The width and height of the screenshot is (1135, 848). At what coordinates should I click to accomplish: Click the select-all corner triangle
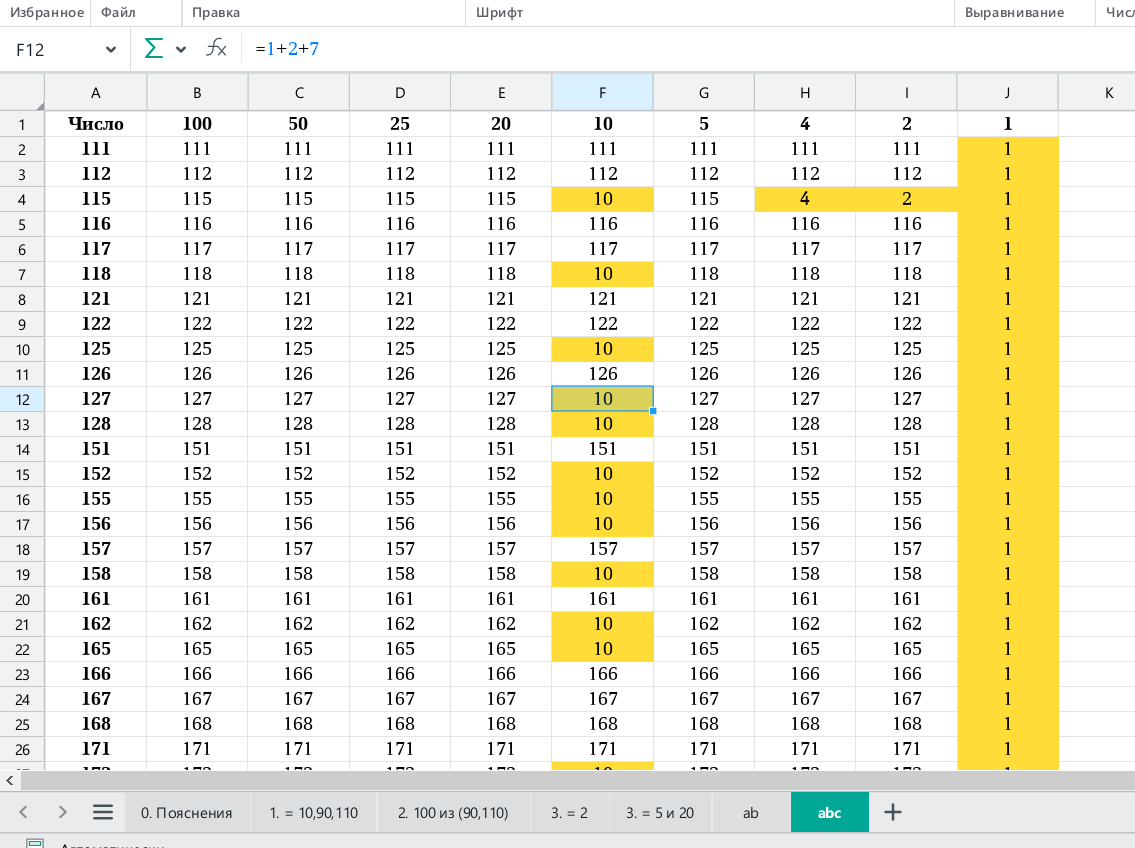(38, 103)
